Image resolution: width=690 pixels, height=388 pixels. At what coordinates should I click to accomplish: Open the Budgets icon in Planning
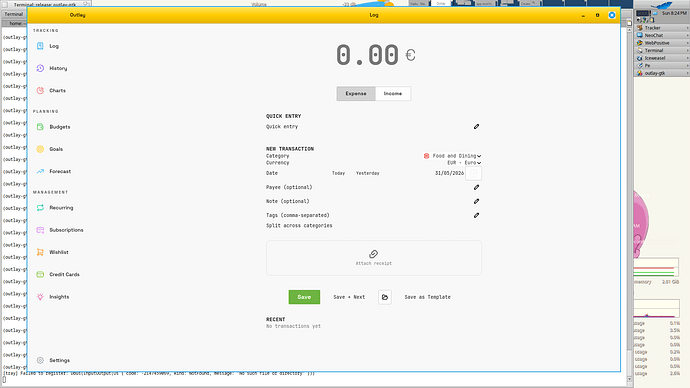tap(40, 127)
